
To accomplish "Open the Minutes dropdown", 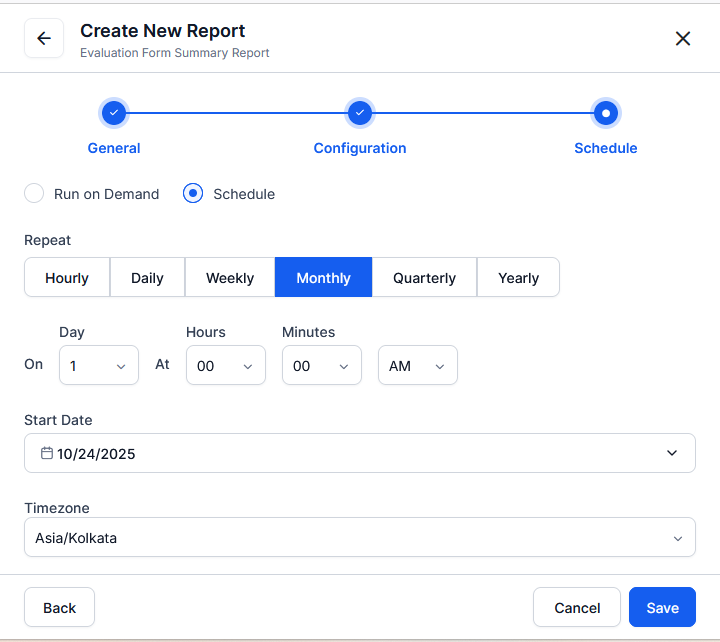I will pos(321,366).
